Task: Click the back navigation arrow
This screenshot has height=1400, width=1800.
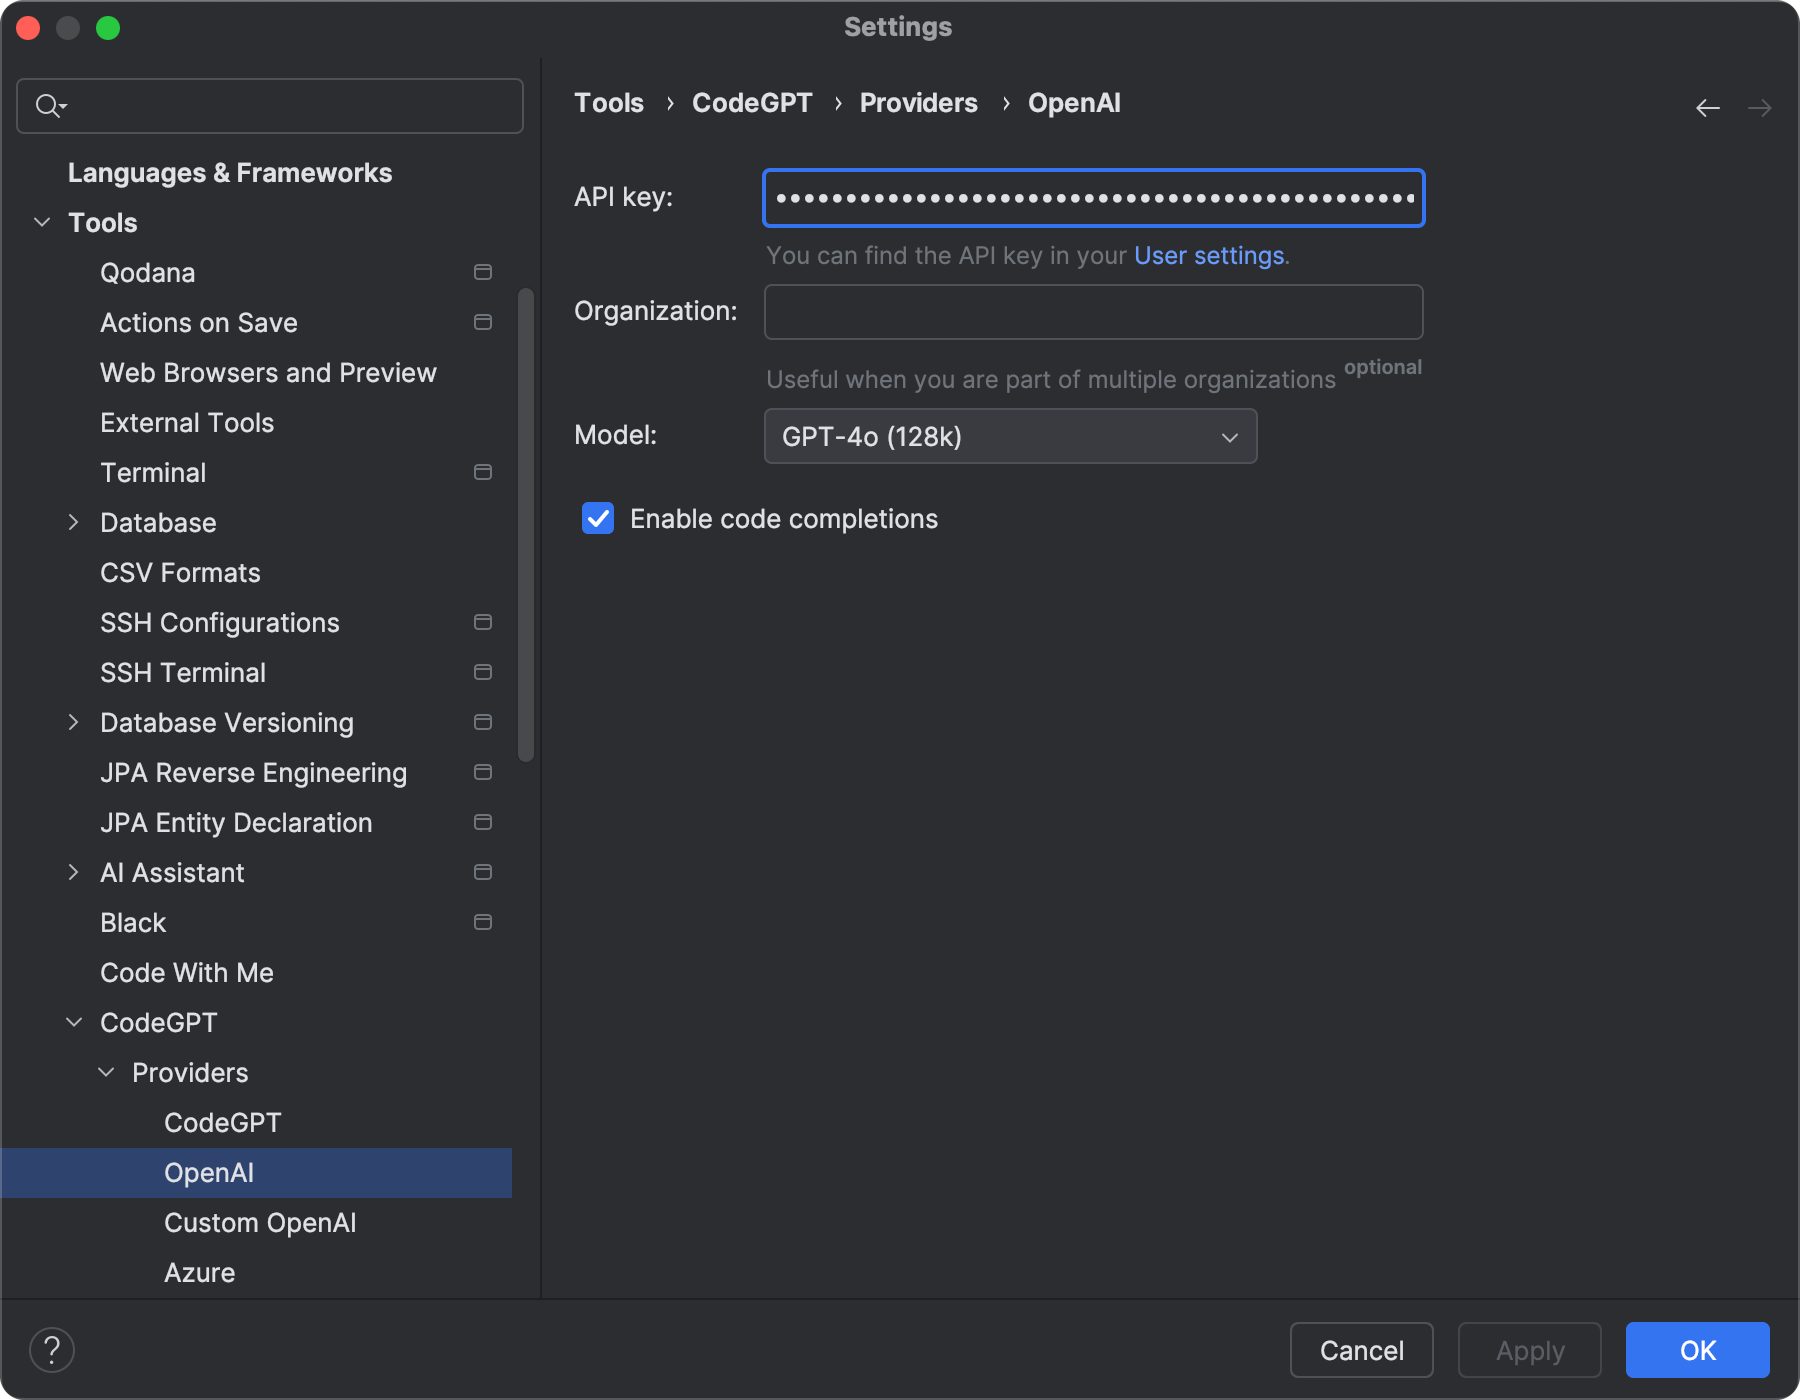Action: click(1708, 108)
